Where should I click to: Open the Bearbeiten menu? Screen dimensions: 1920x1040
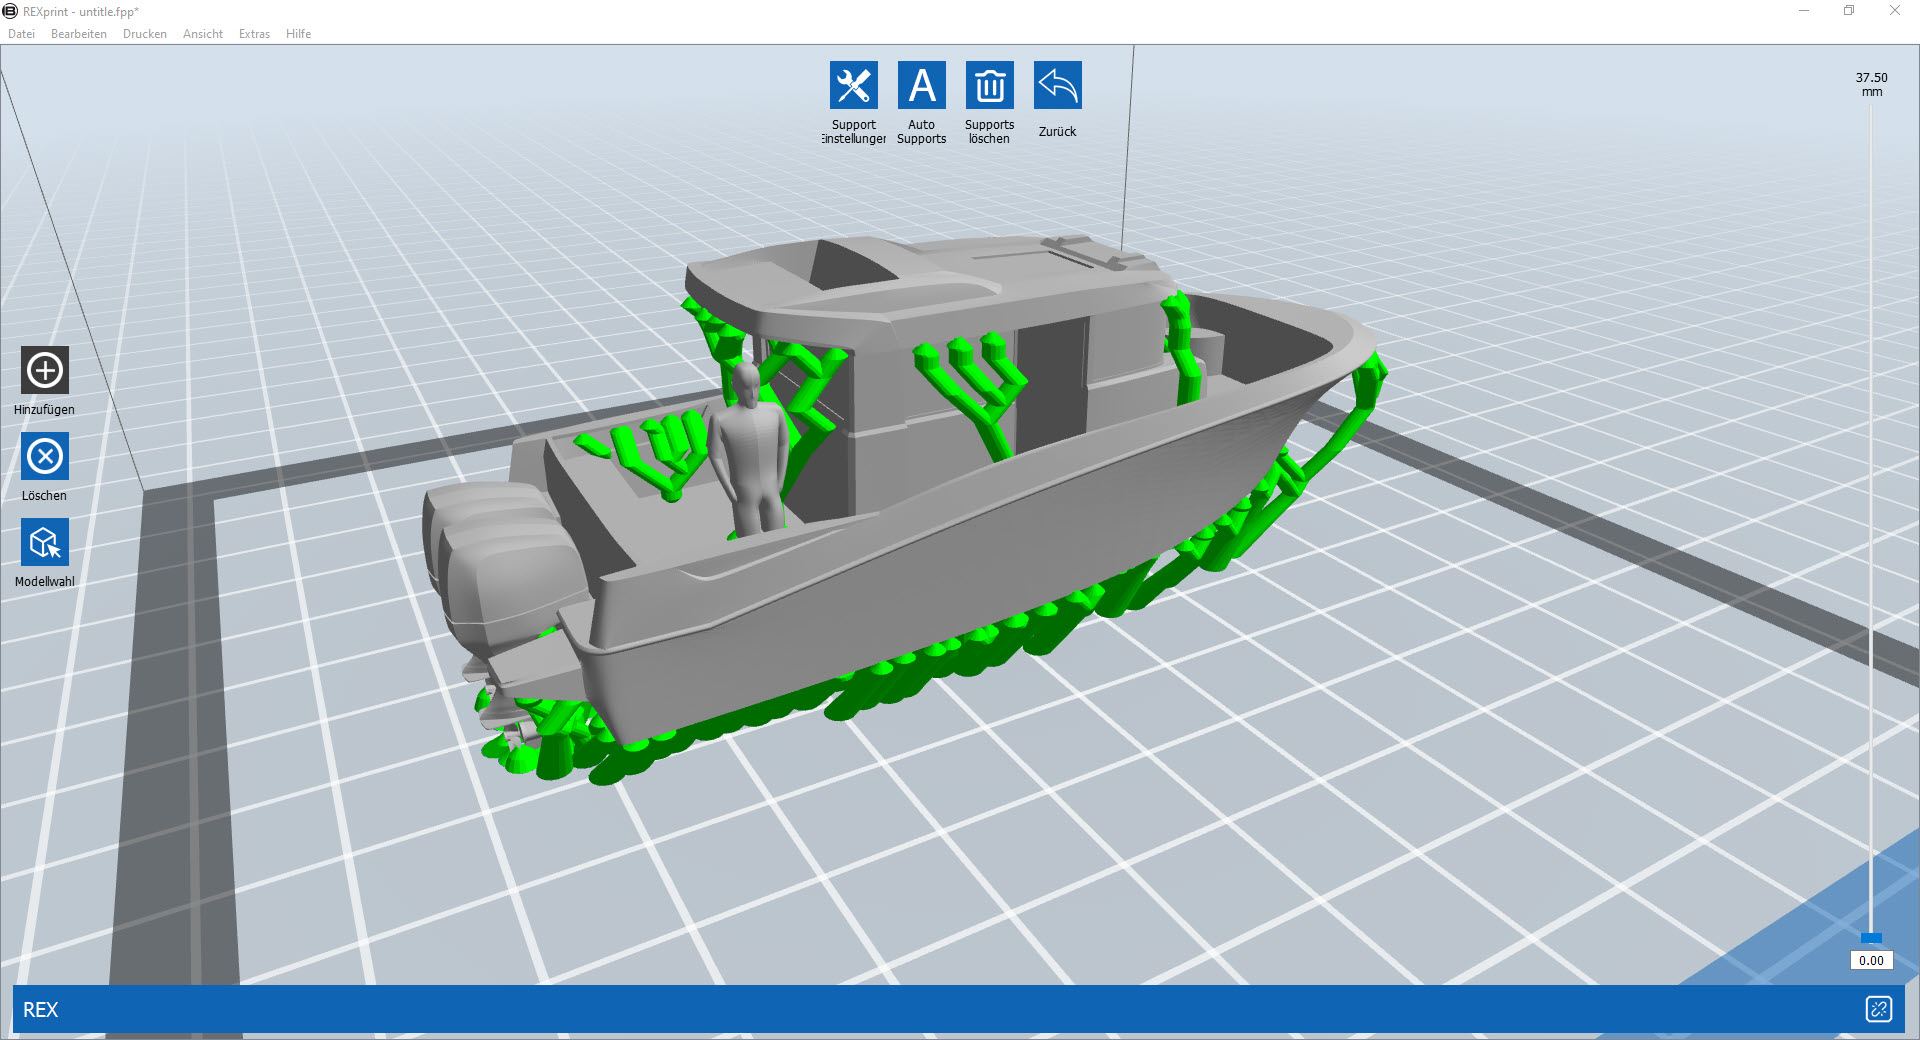point(79,34)
